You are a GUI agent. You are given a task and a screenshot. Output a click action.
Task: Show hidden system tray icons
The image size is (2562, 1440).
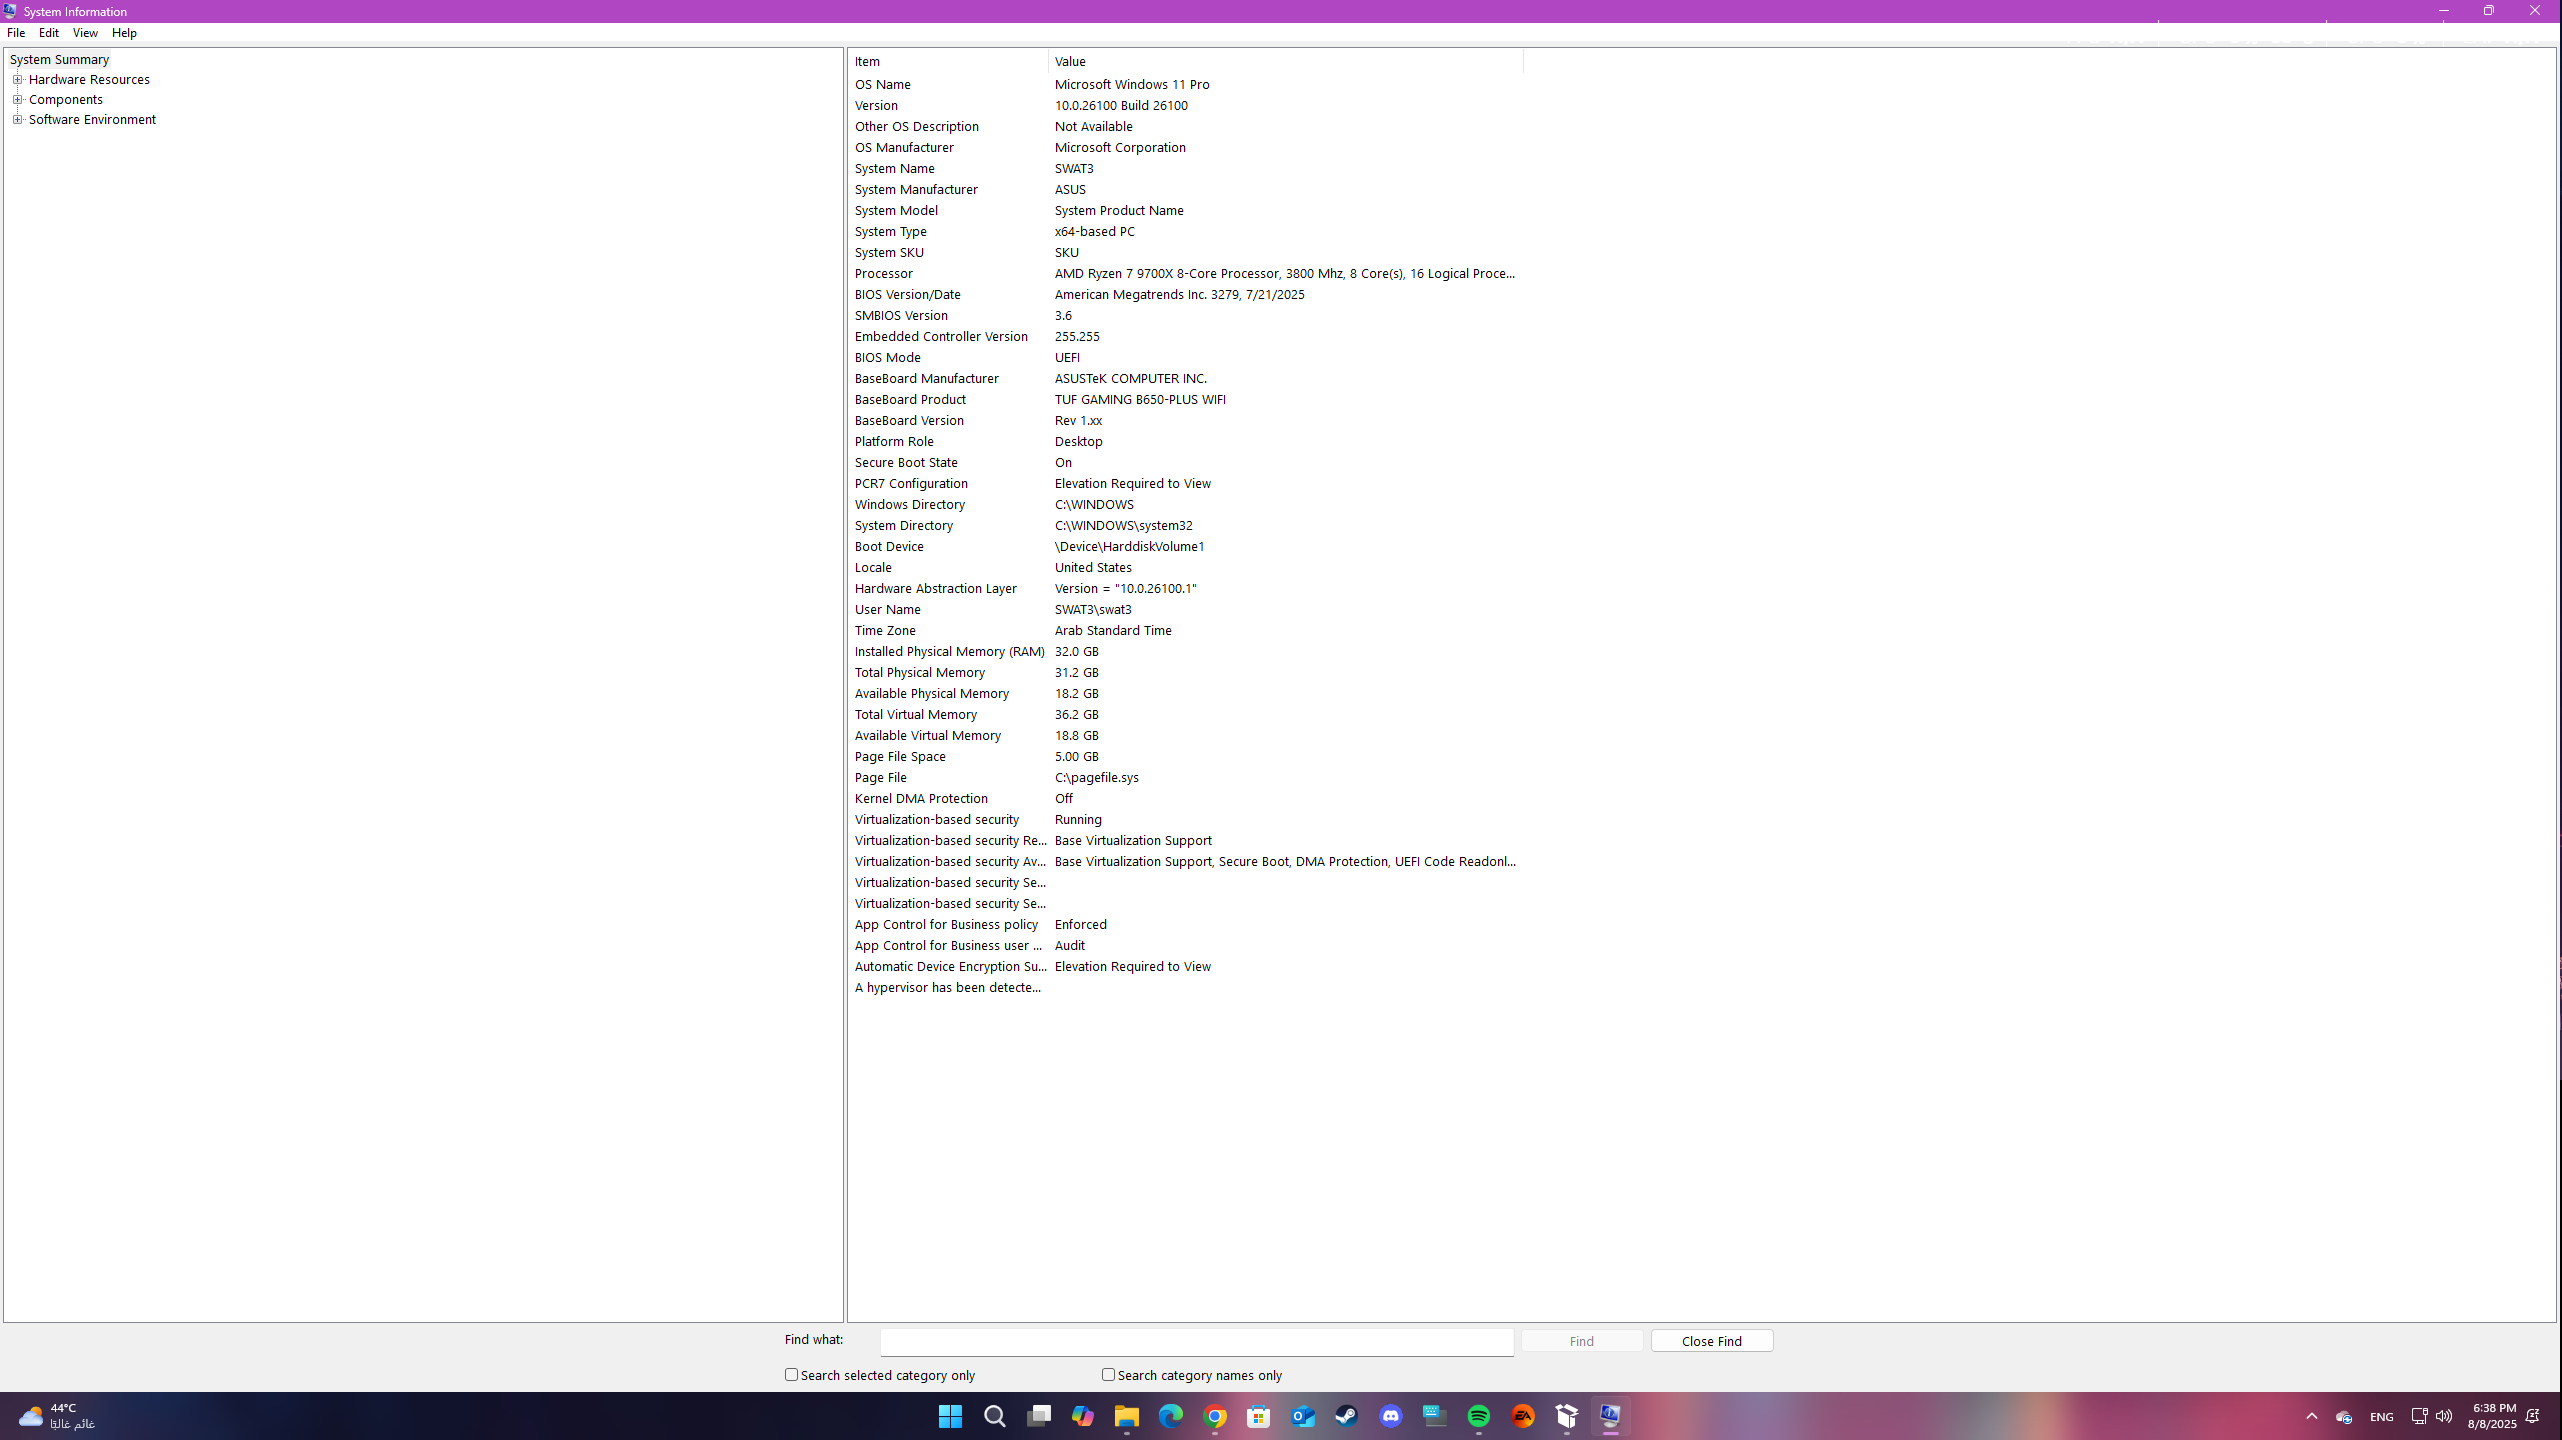coord(2312,1416)
